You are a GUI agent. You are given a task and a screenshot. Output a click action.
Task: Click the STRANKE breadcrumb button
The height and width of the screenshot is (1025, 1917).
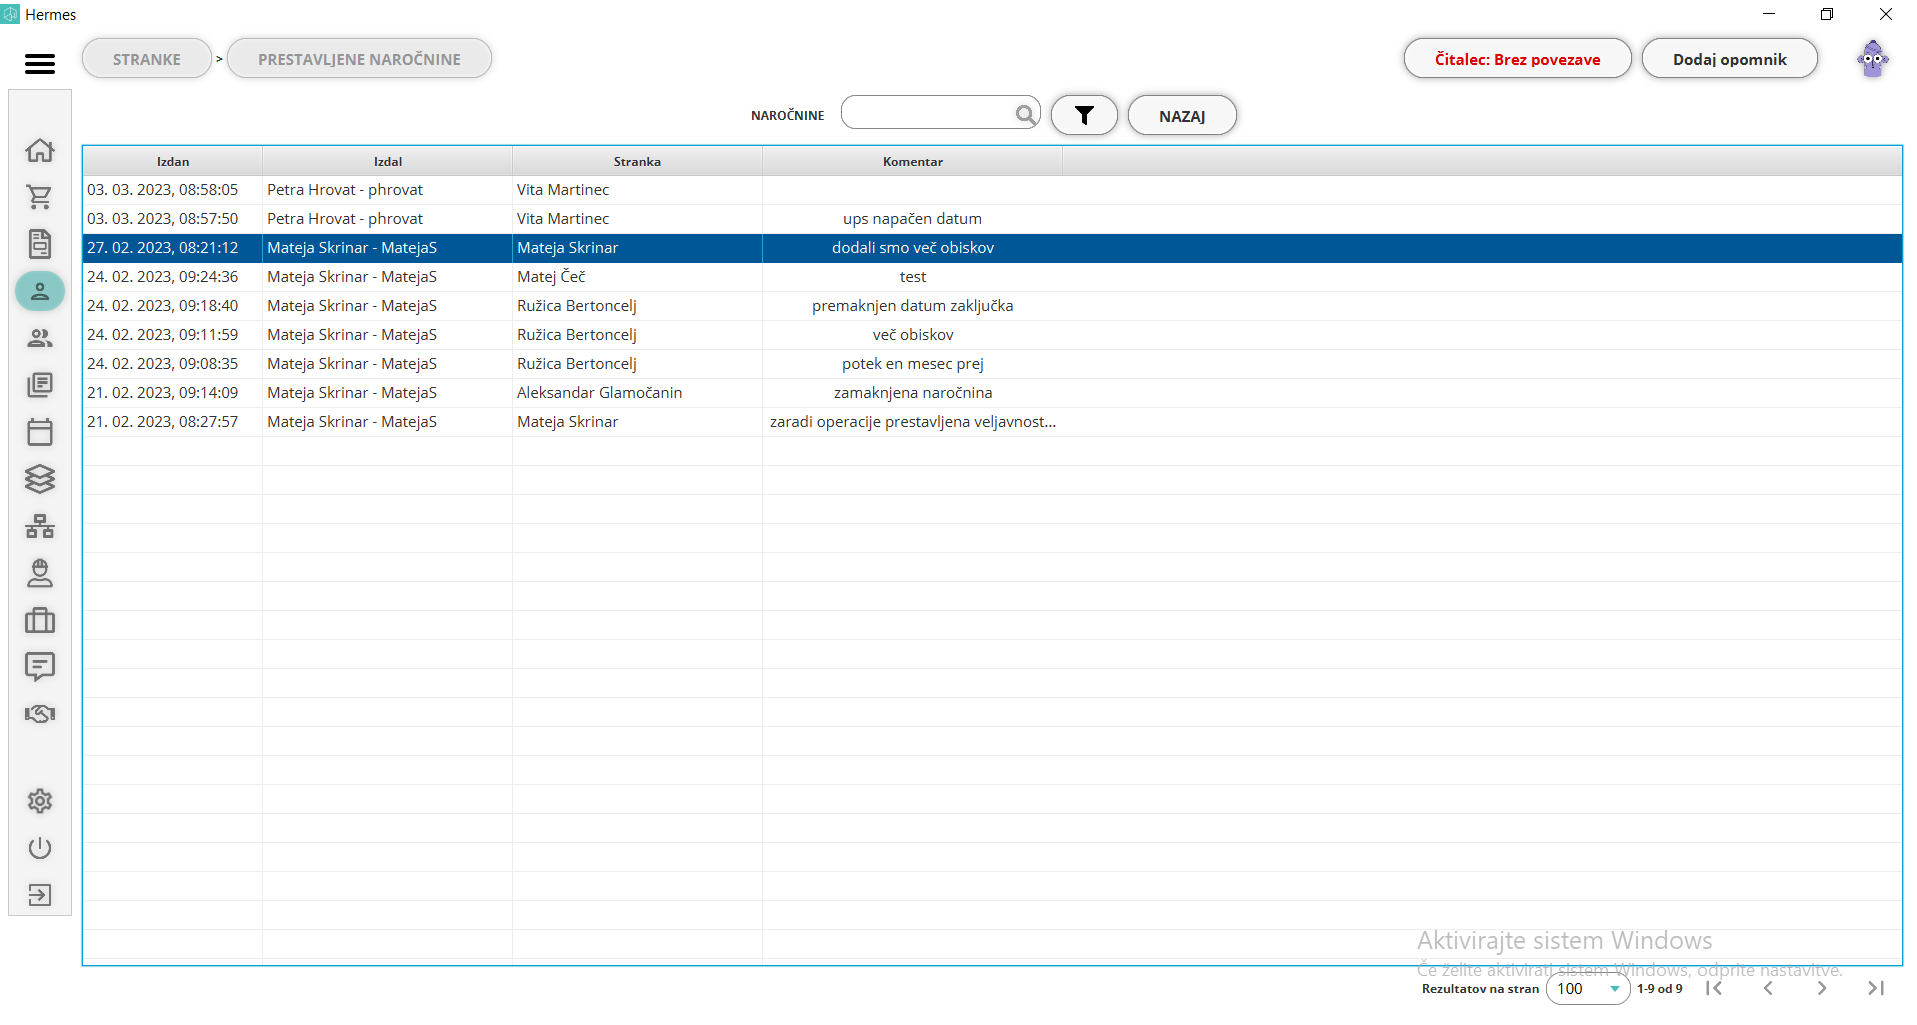[147, 59]
